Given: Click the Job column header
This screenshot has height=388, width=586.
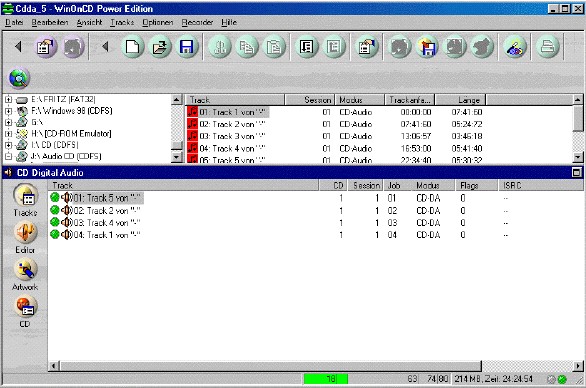Looking at the screenshot, I should pos(397,185).
